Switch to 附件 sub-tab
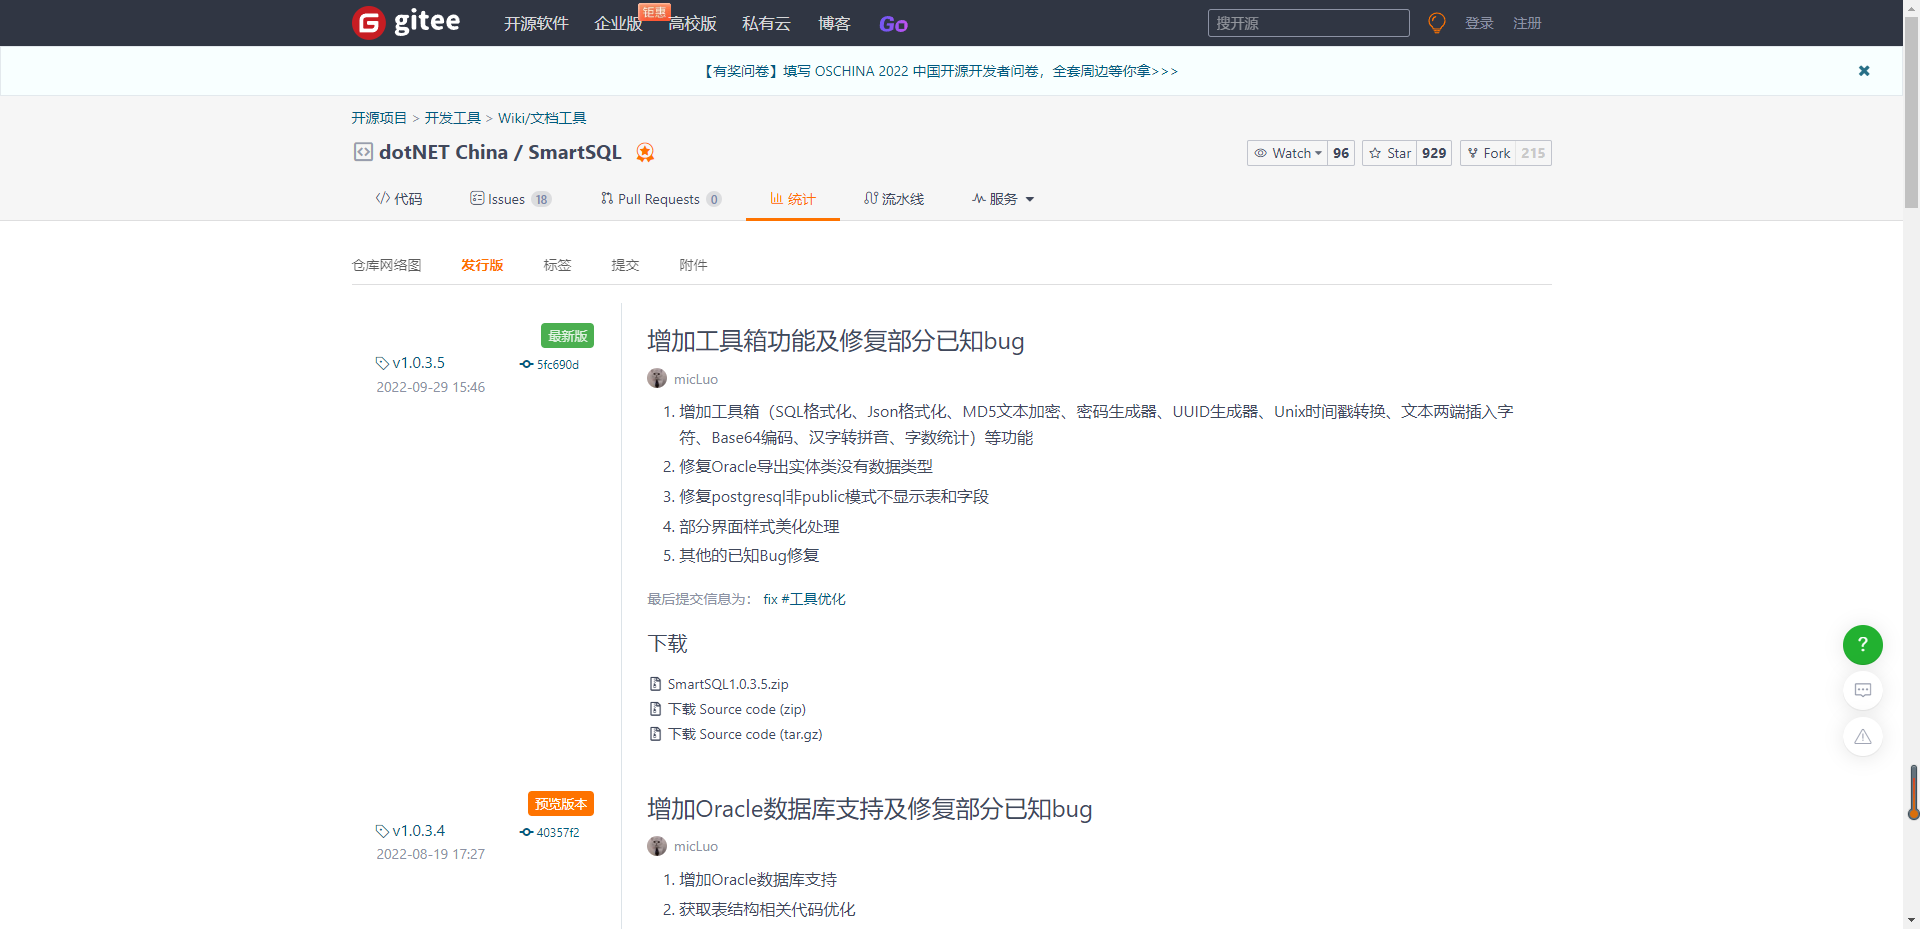This screenshot has height=929, width=1920. (x=693, y=265)
